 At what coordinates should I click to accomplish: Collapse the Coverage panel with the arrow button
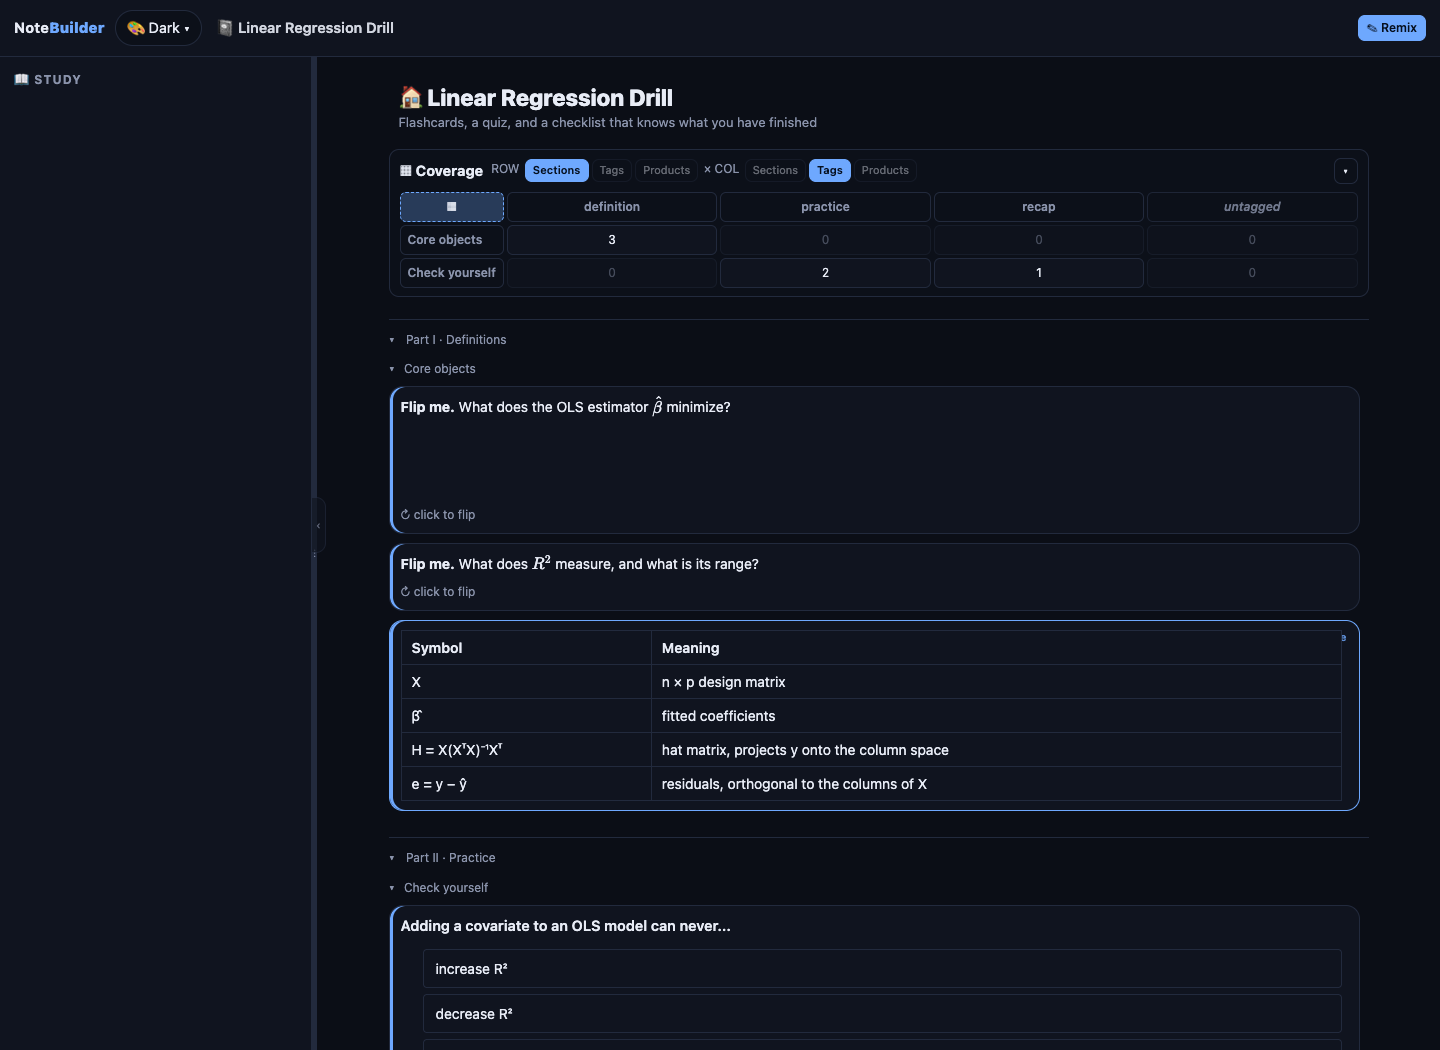1345,171
